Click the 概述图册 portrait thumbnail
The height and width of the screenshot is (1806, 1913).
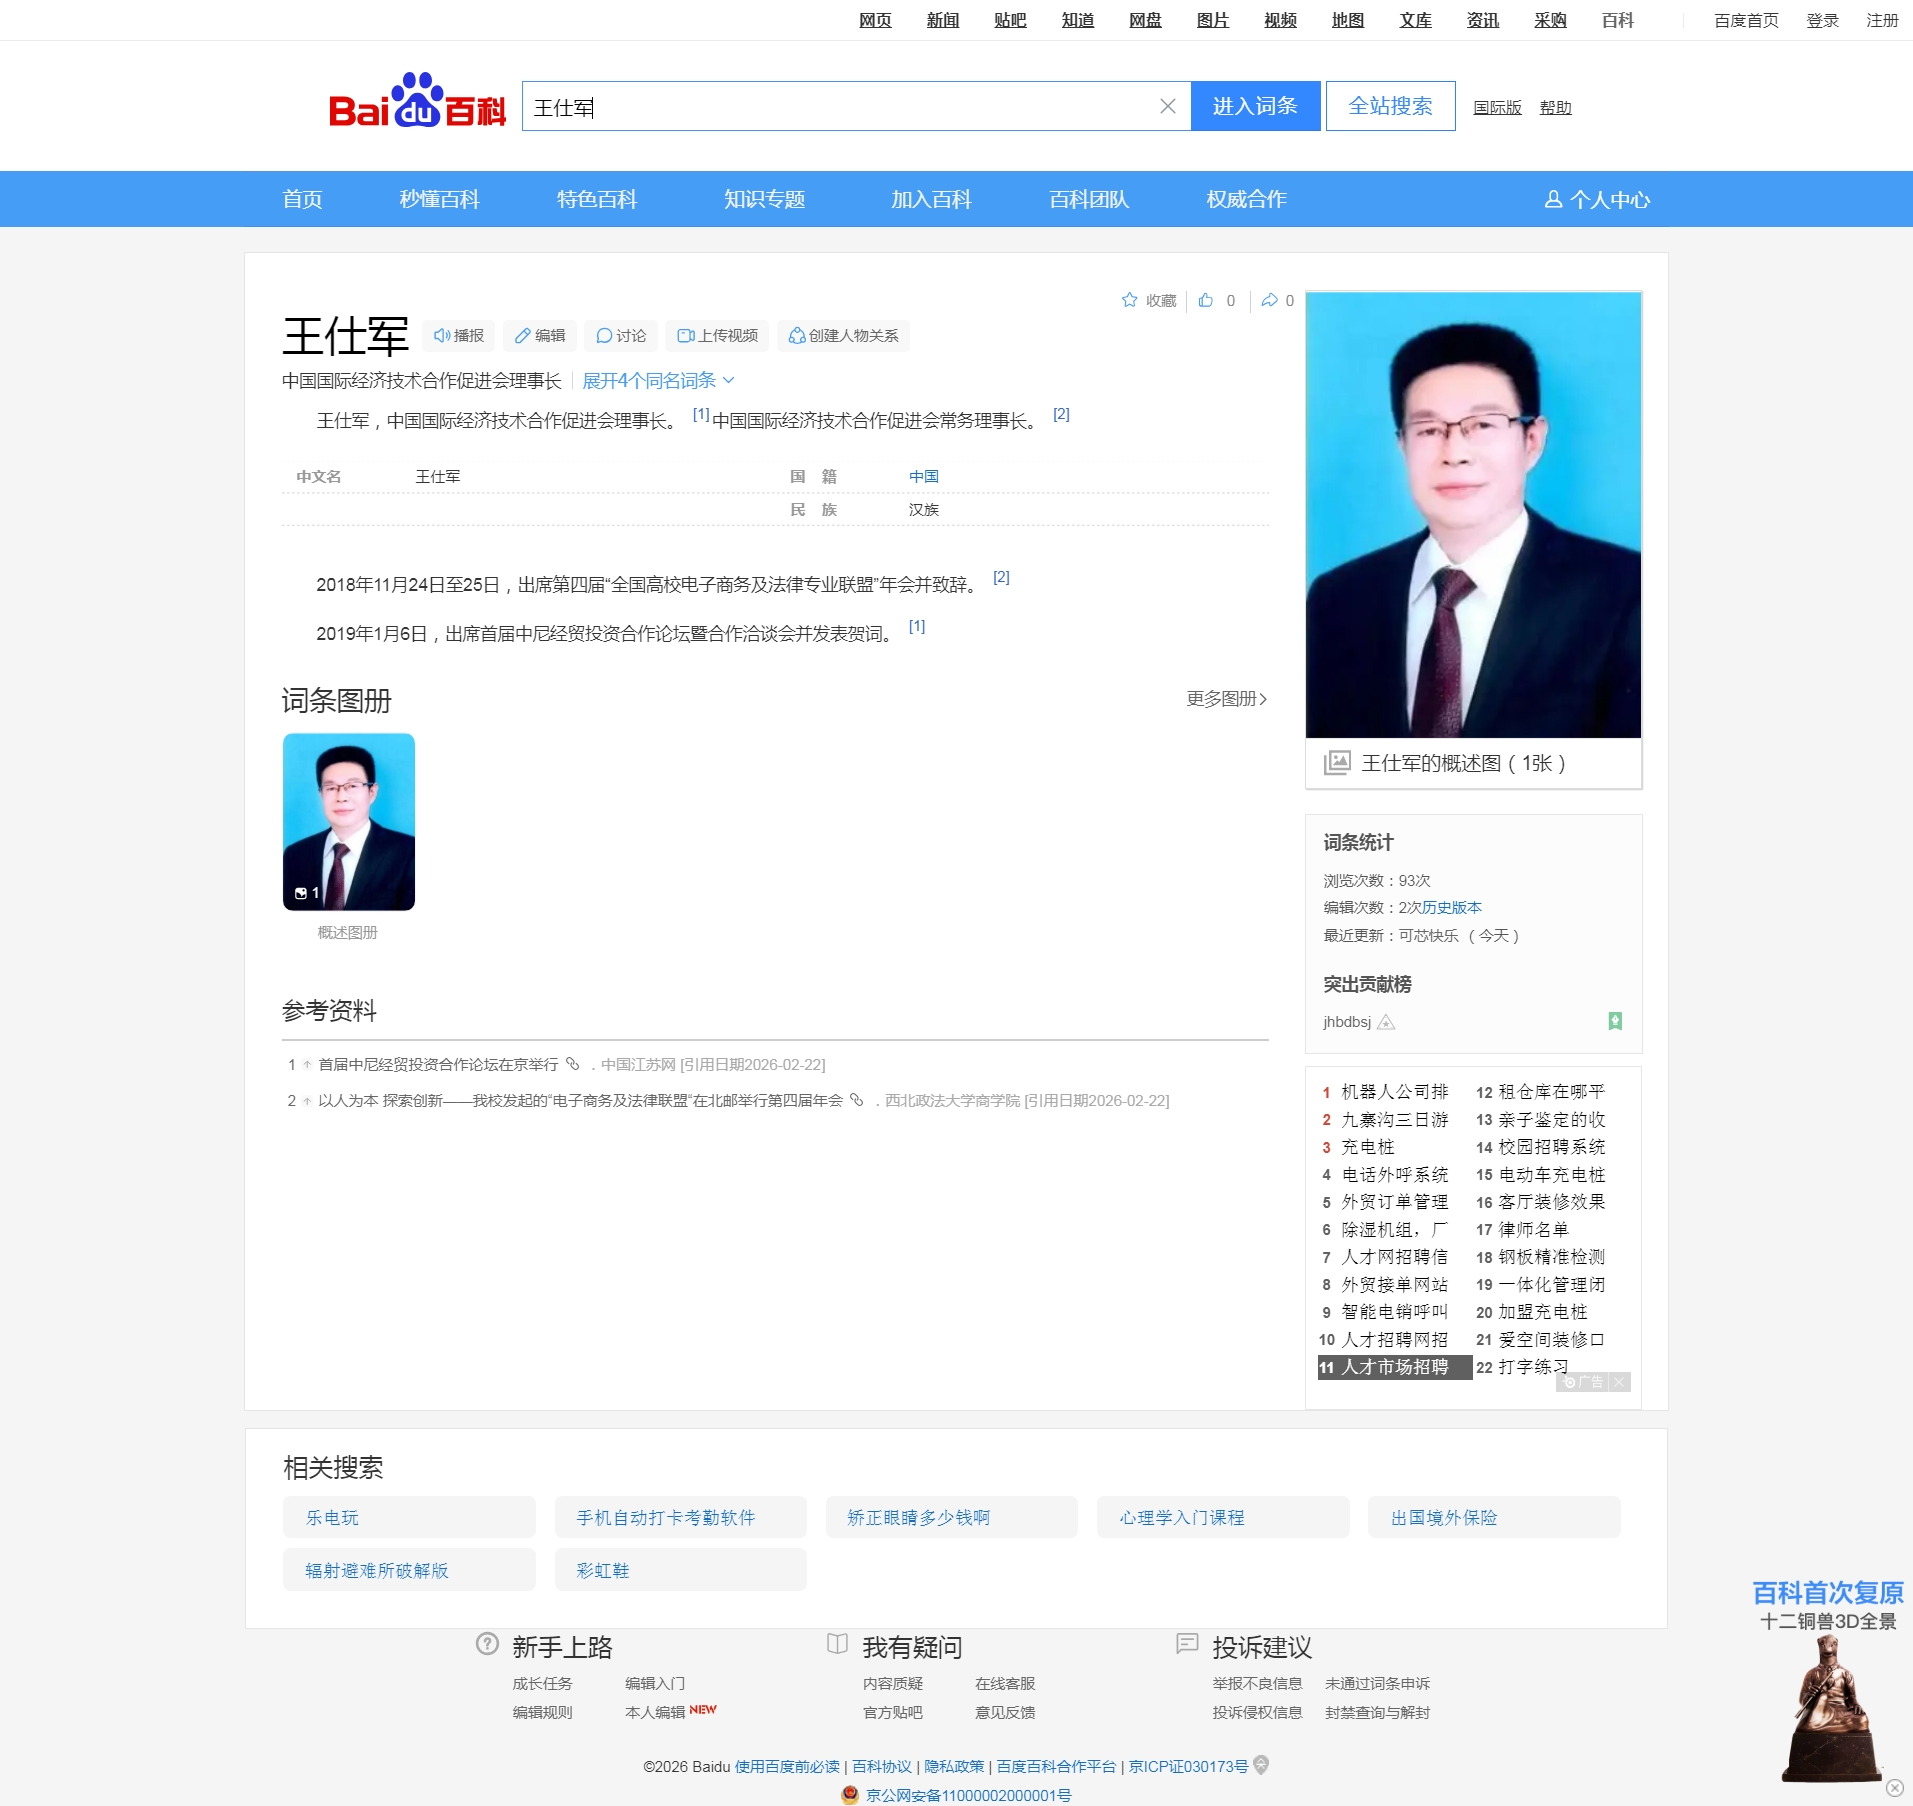click(348, 821)
